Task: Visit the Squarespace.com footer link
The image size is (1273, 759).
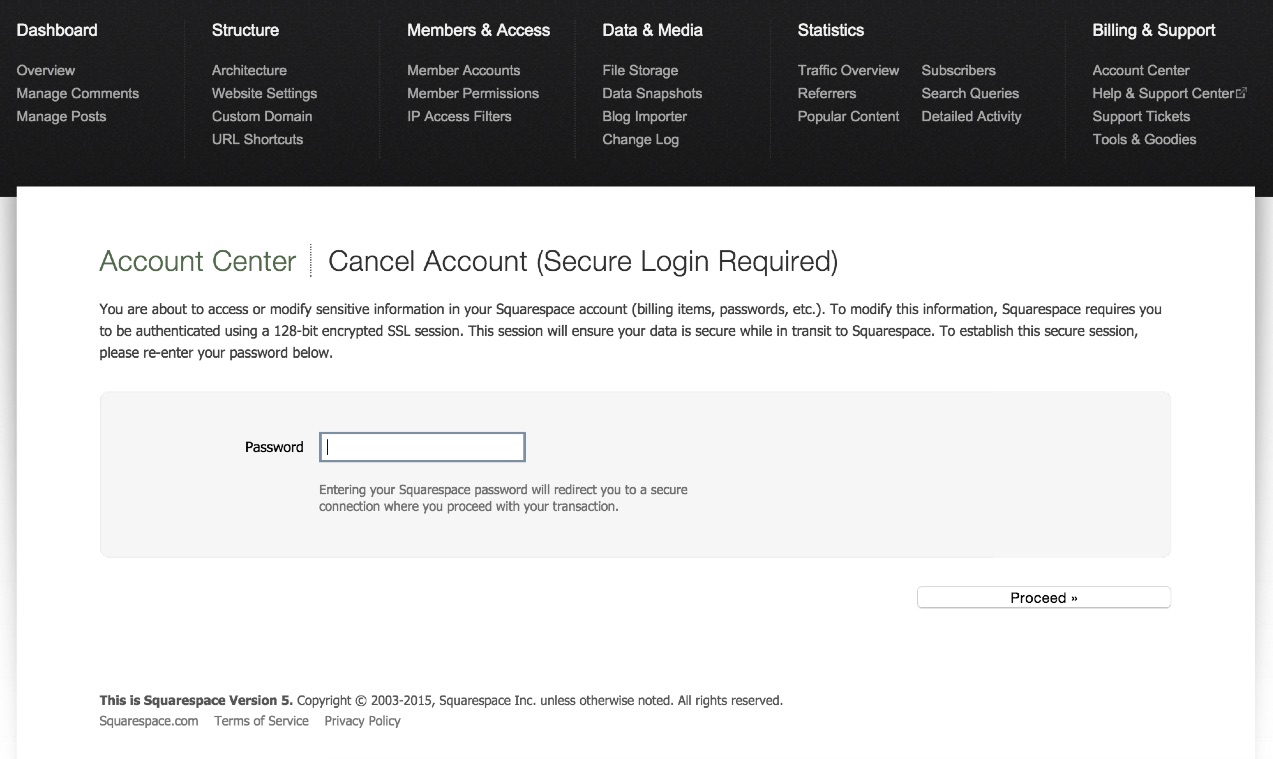Action: coord(148,721)
